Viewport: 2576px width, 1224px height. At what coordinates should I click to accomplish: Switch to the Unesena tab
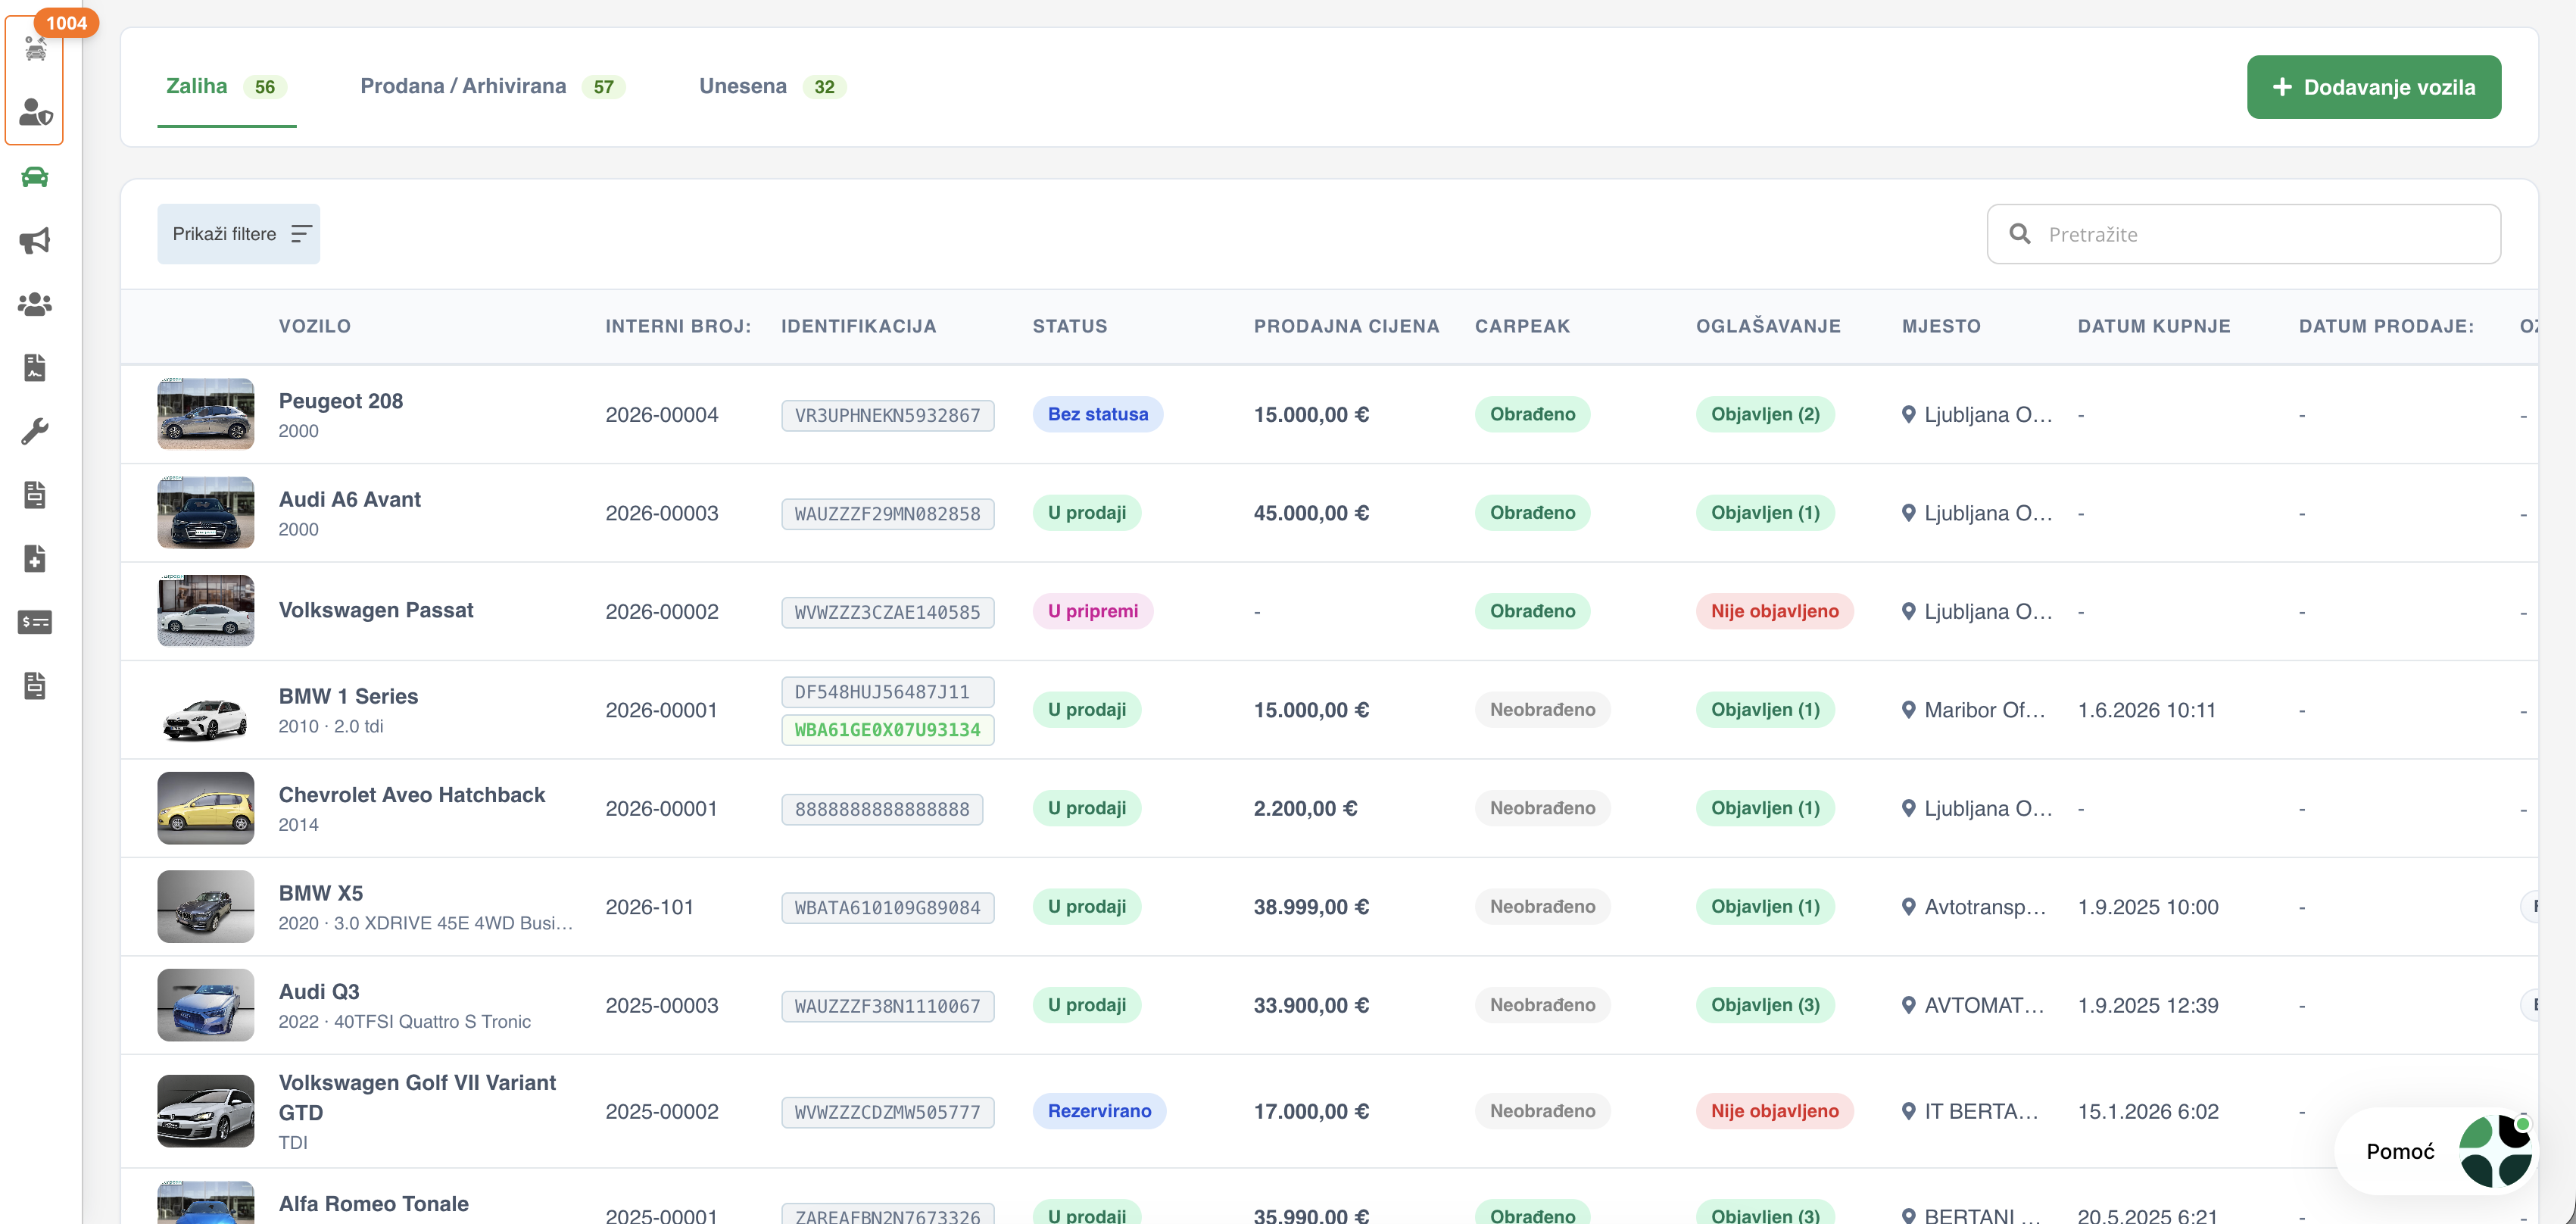click(x=772, y=87)
